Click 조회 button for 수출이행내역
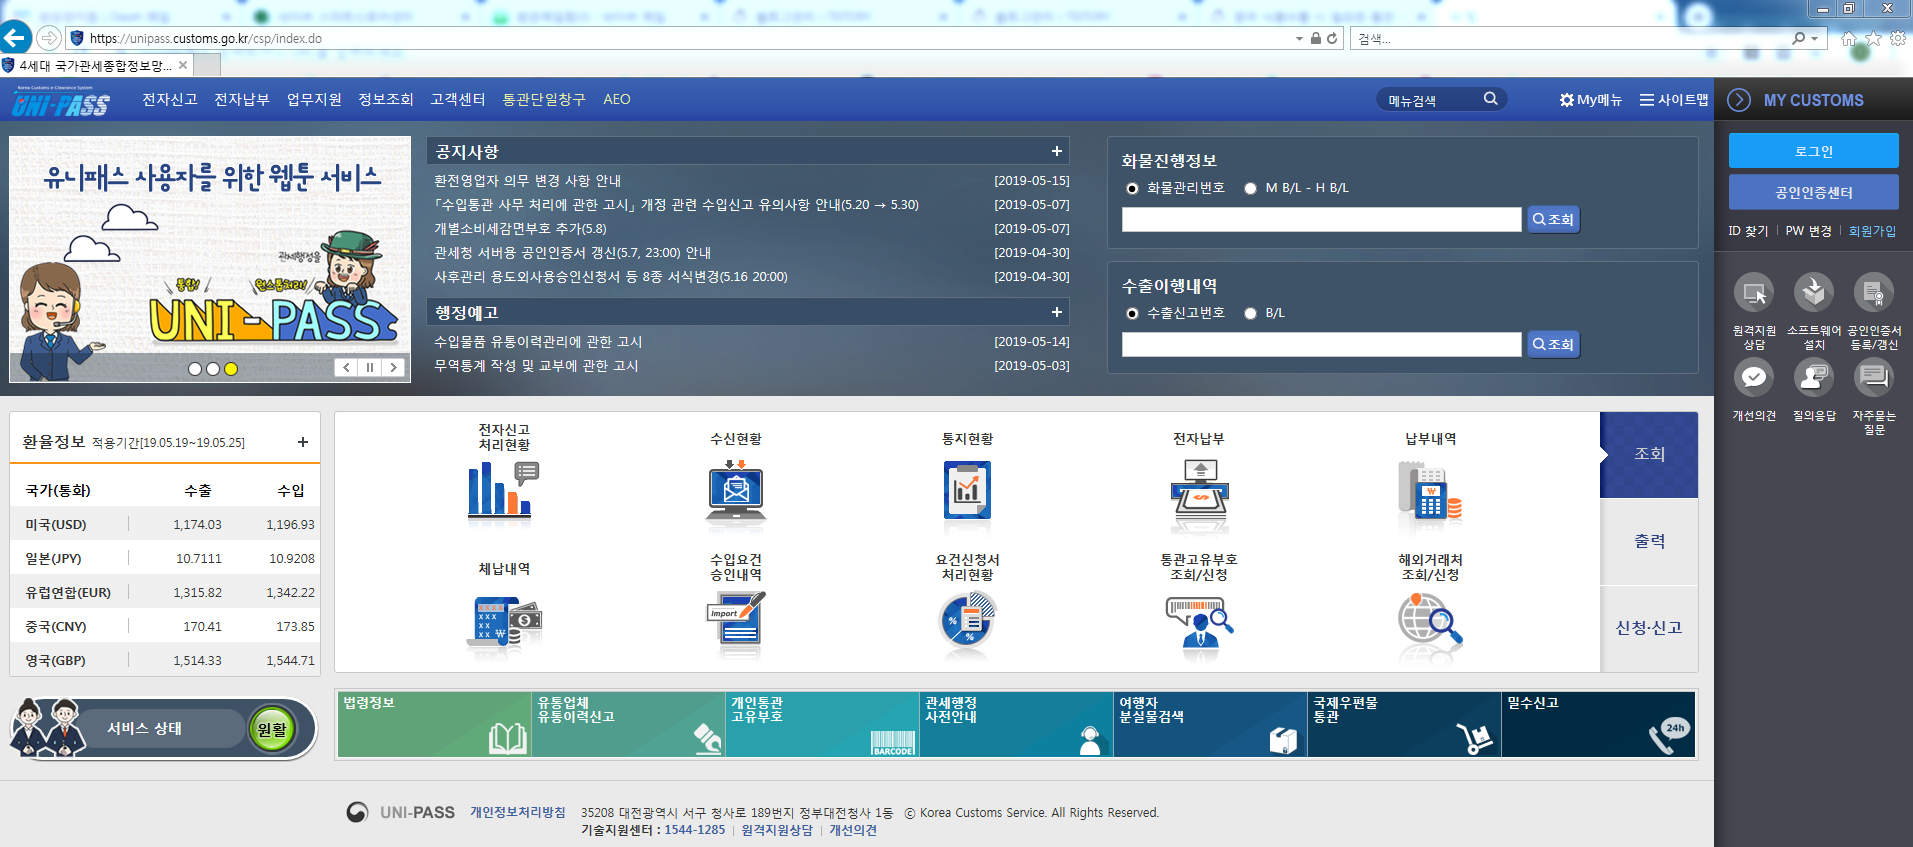This screenshot has width=1913, height=847. (x=1553, y=344)
